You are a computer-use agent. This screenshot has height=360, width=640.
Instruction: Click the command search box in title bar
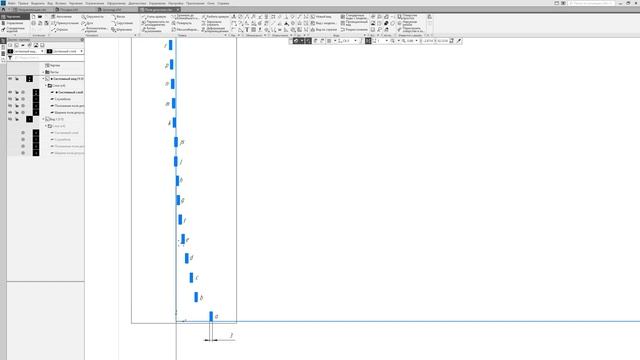pos(591,3)
